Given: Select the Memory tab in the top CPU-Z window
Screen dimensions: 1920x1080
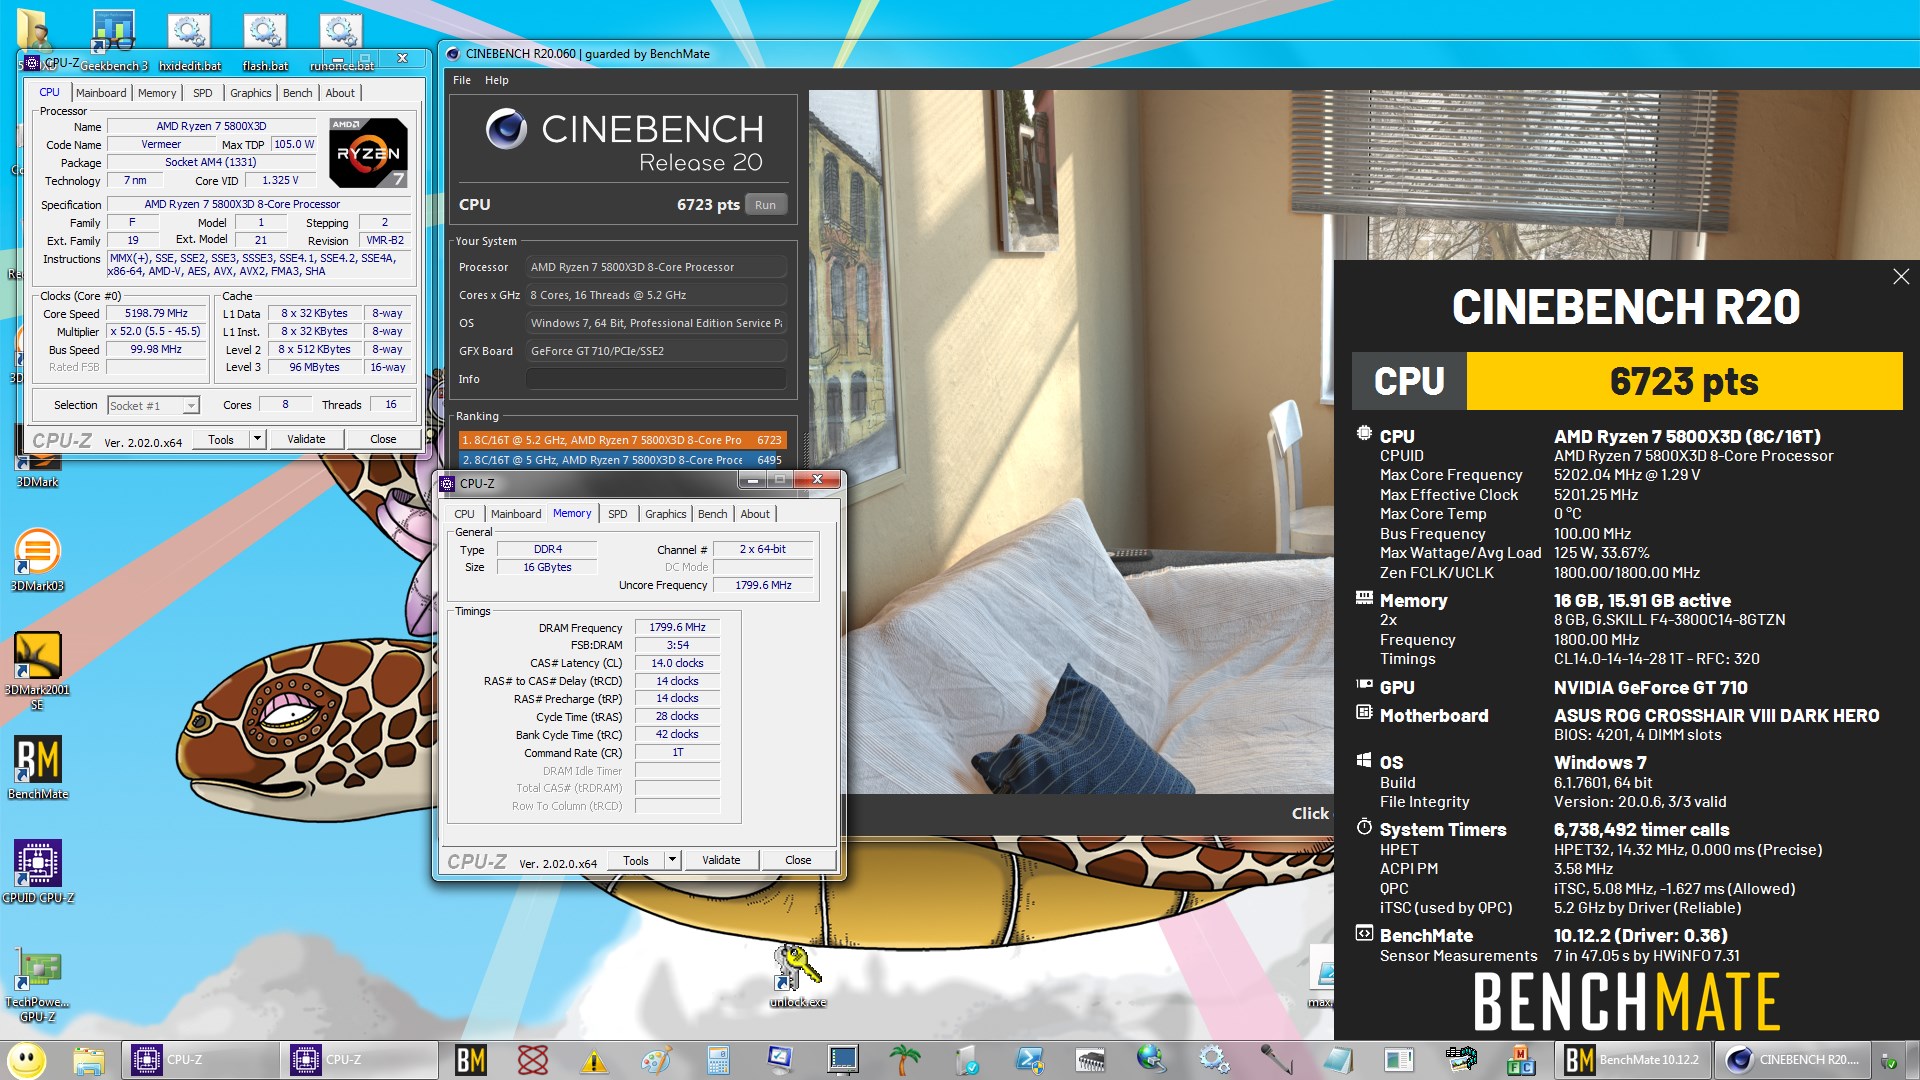Looking at the screenshot, I should pos(157,93).
